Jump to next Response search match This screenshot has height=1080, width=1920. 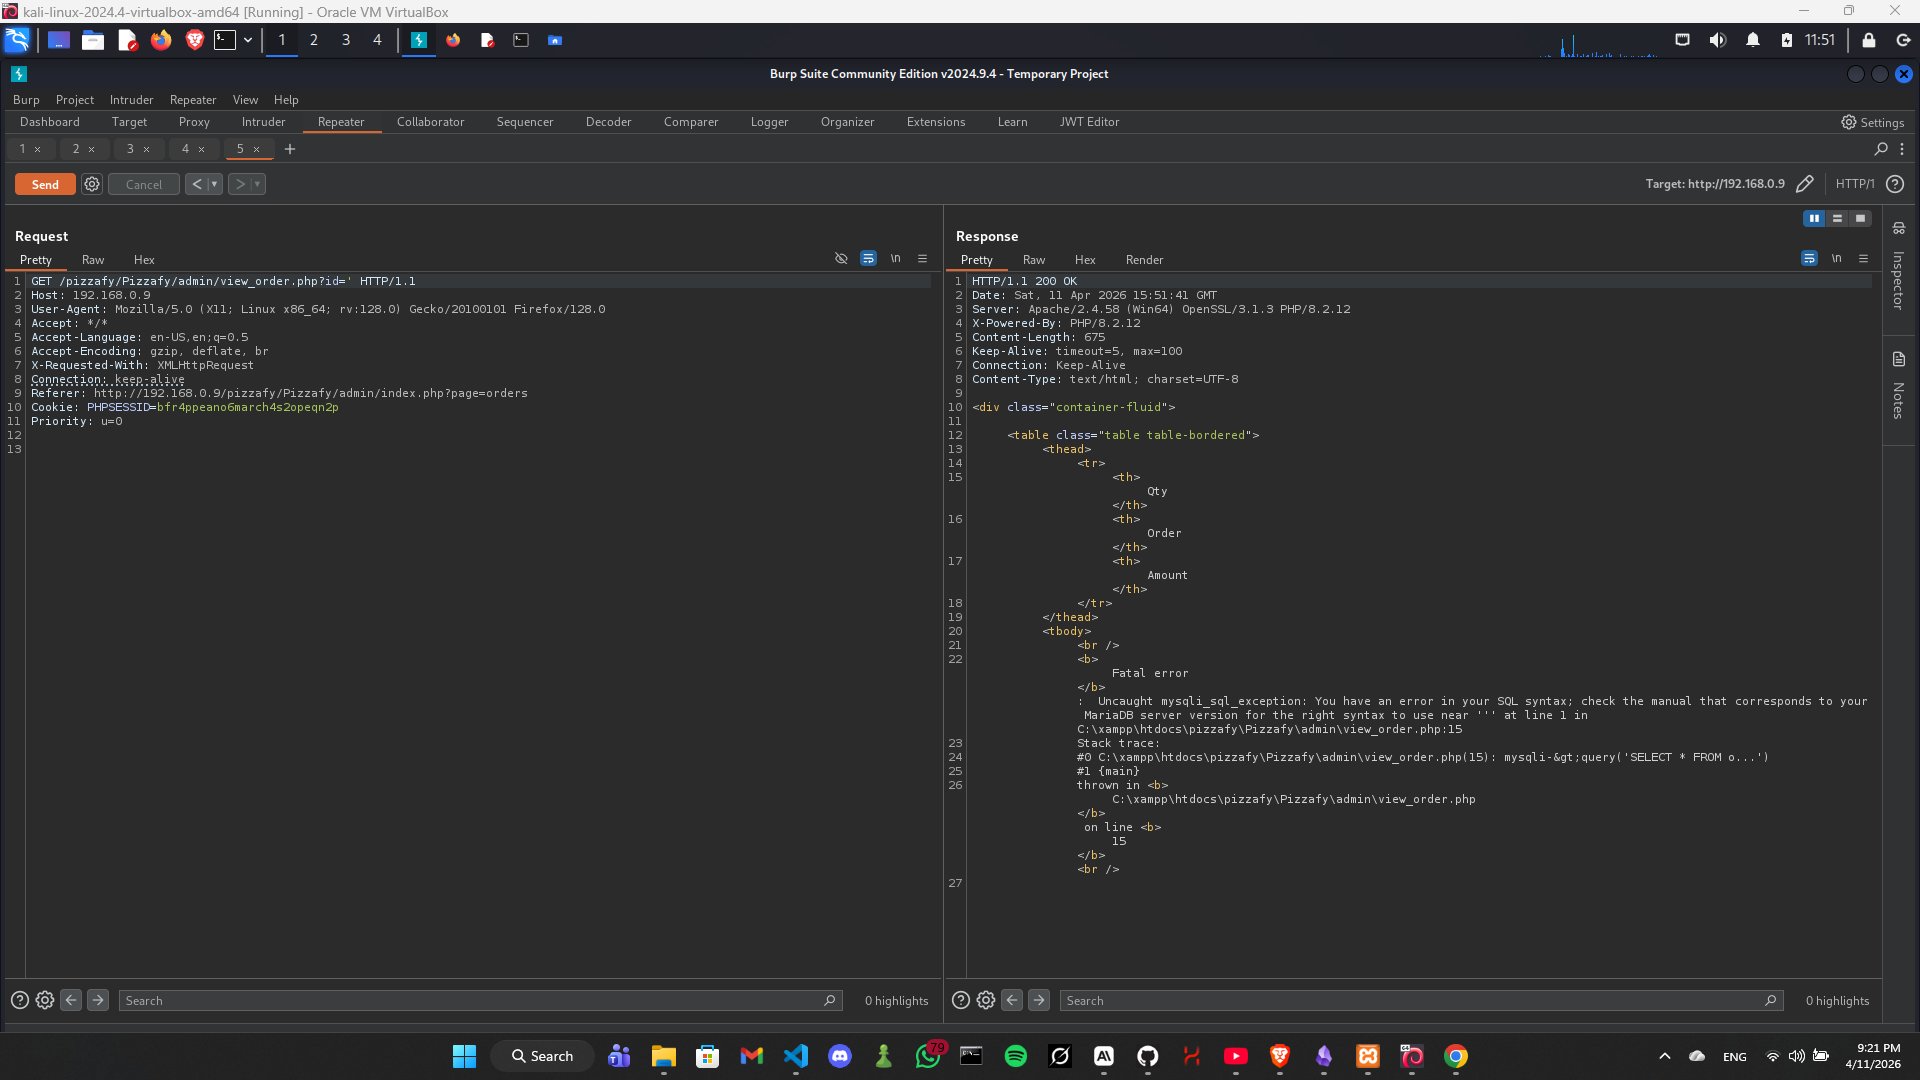pos(1039,1000)
